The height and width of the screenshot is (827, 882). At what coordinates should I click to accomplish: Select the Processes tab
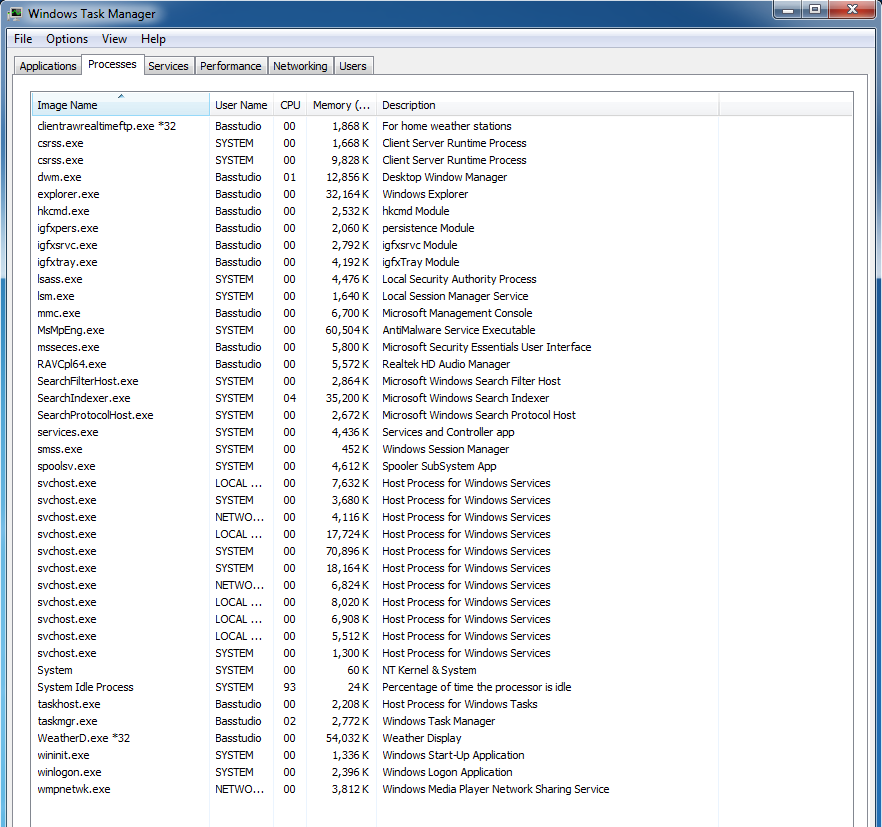112,64
